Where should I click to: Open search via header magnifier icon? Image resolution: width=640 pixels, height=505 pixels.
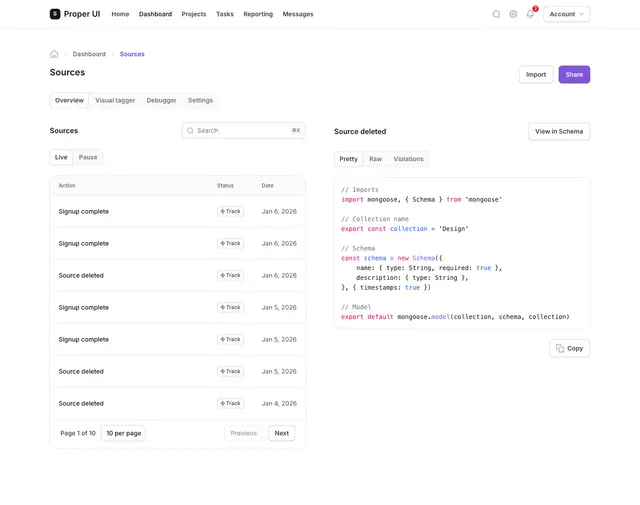coord(496,14)
